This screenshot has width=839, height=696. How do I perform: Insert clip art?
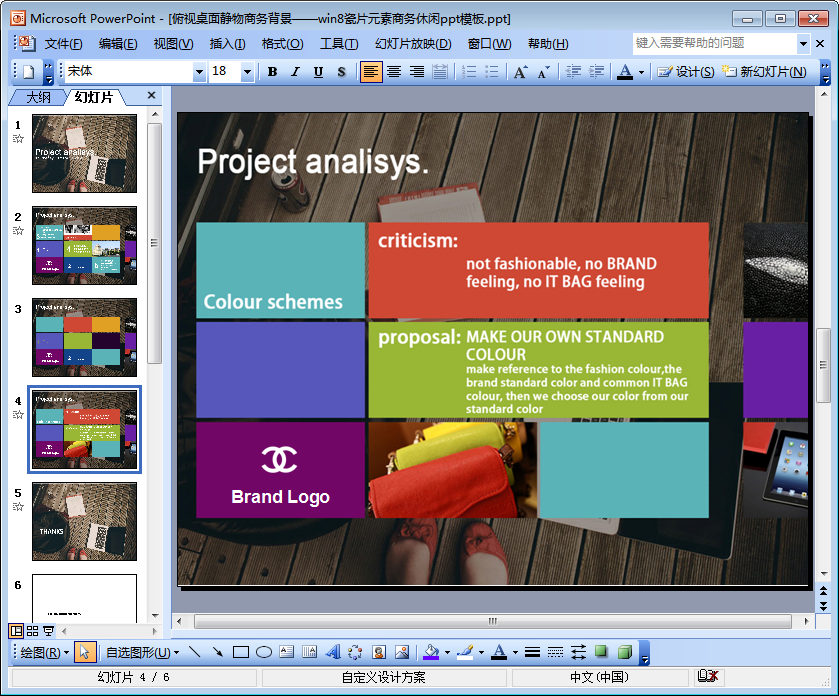(x=379, y=652)
